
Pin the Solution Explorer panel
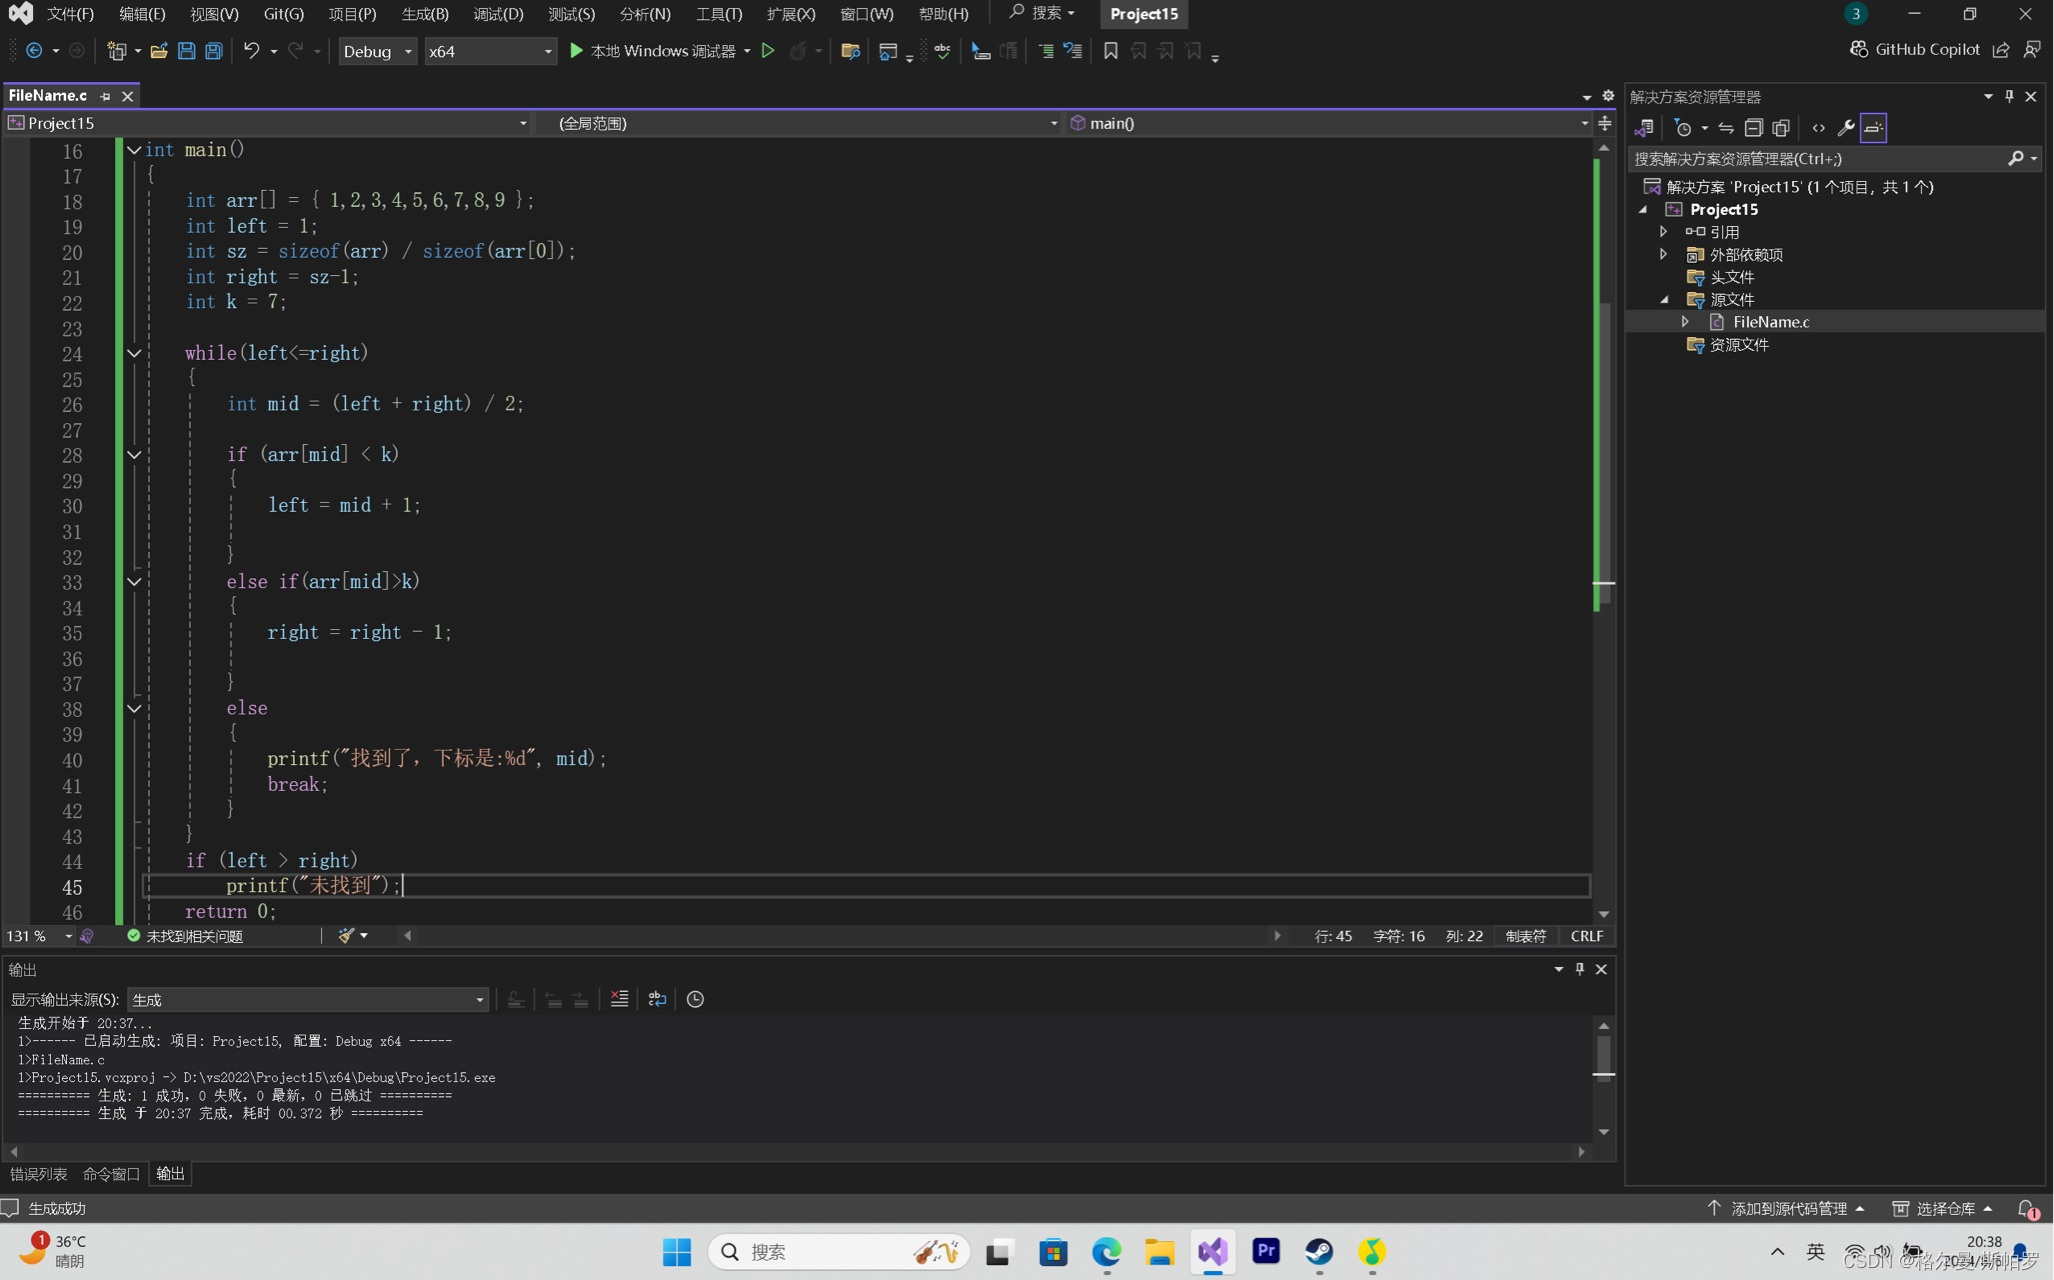click(x=2009, y=96)
